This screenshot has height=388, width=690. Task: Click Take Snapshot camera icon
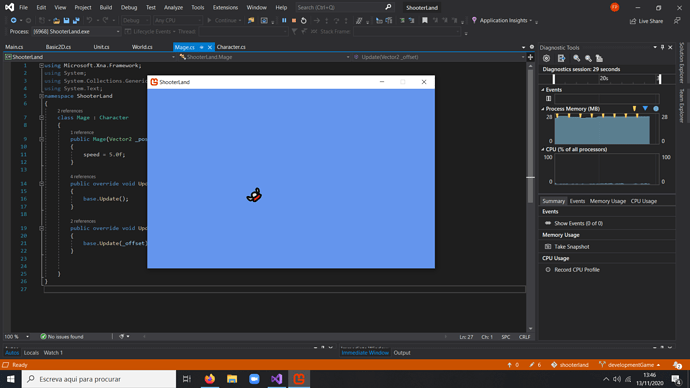548,247
